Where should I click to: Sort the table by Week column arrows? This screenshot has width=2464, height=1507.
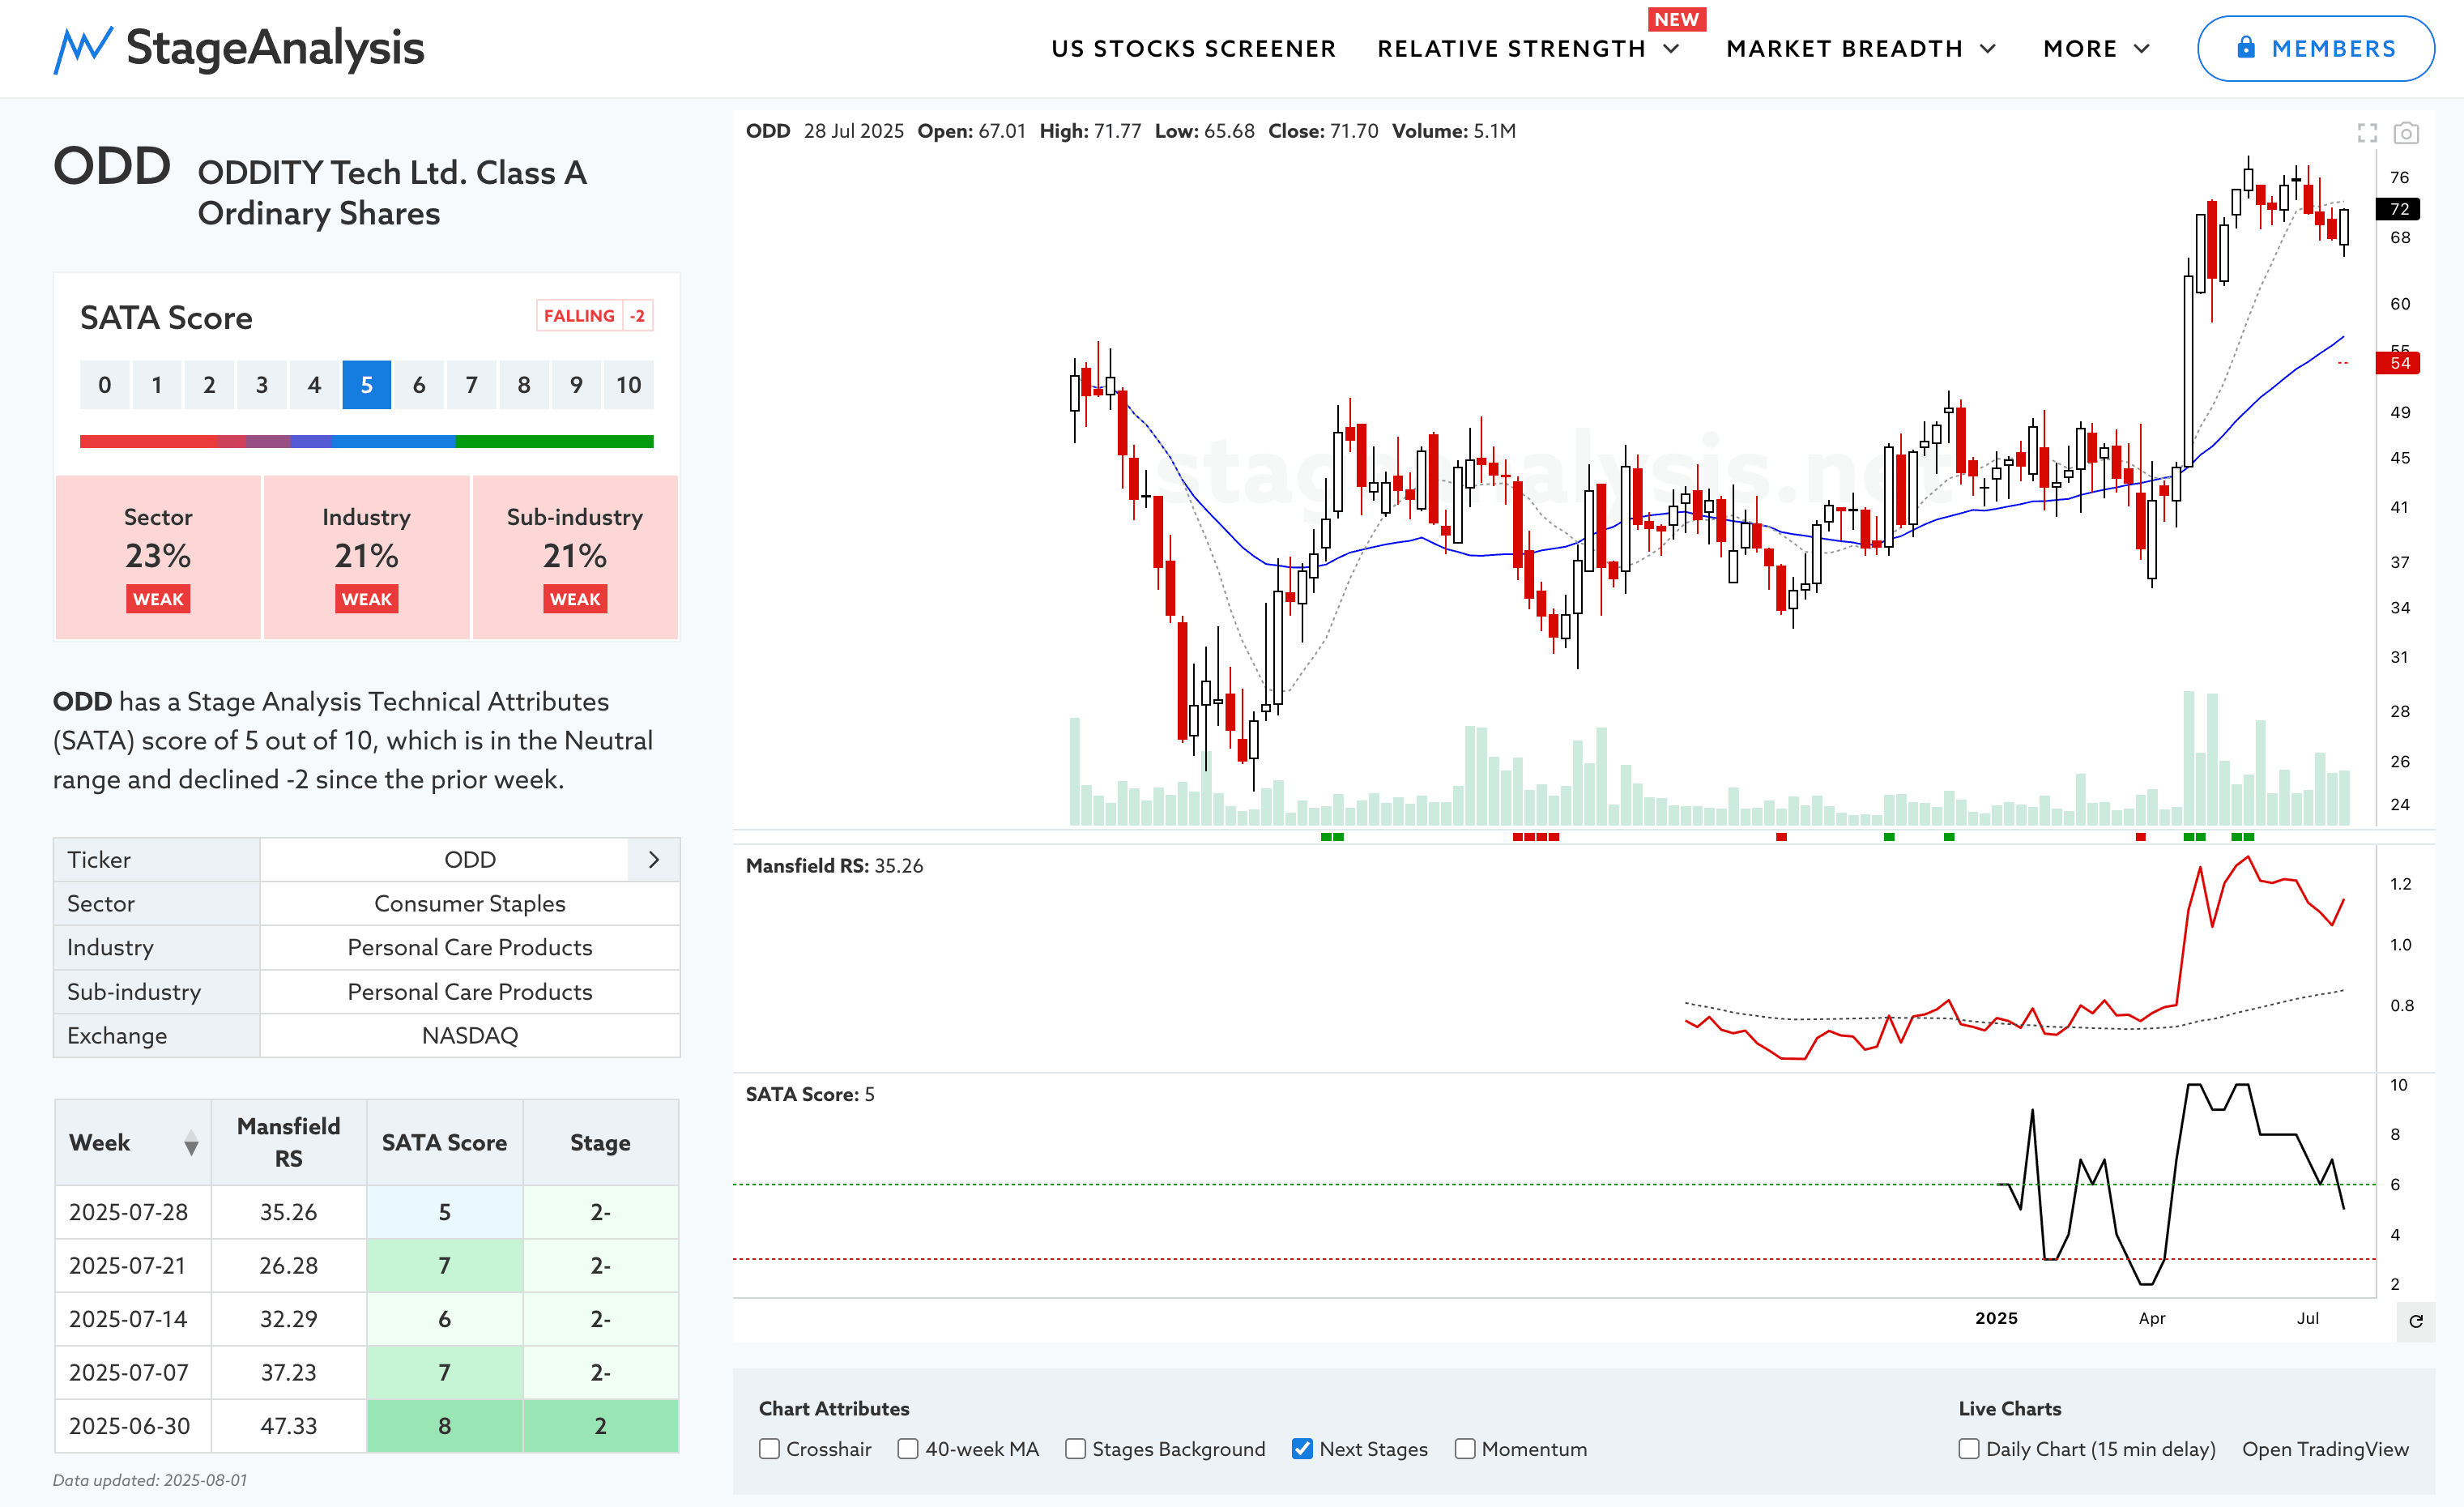click(x=191, y=1142)
